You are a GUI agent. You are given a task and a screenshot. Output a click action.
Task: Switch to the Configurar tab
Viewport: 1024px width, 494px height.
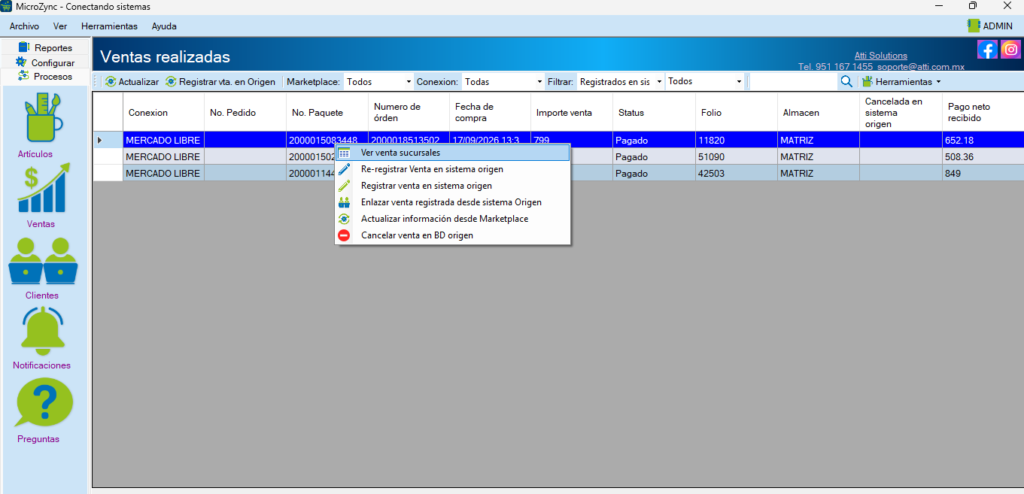coord(46,62)
